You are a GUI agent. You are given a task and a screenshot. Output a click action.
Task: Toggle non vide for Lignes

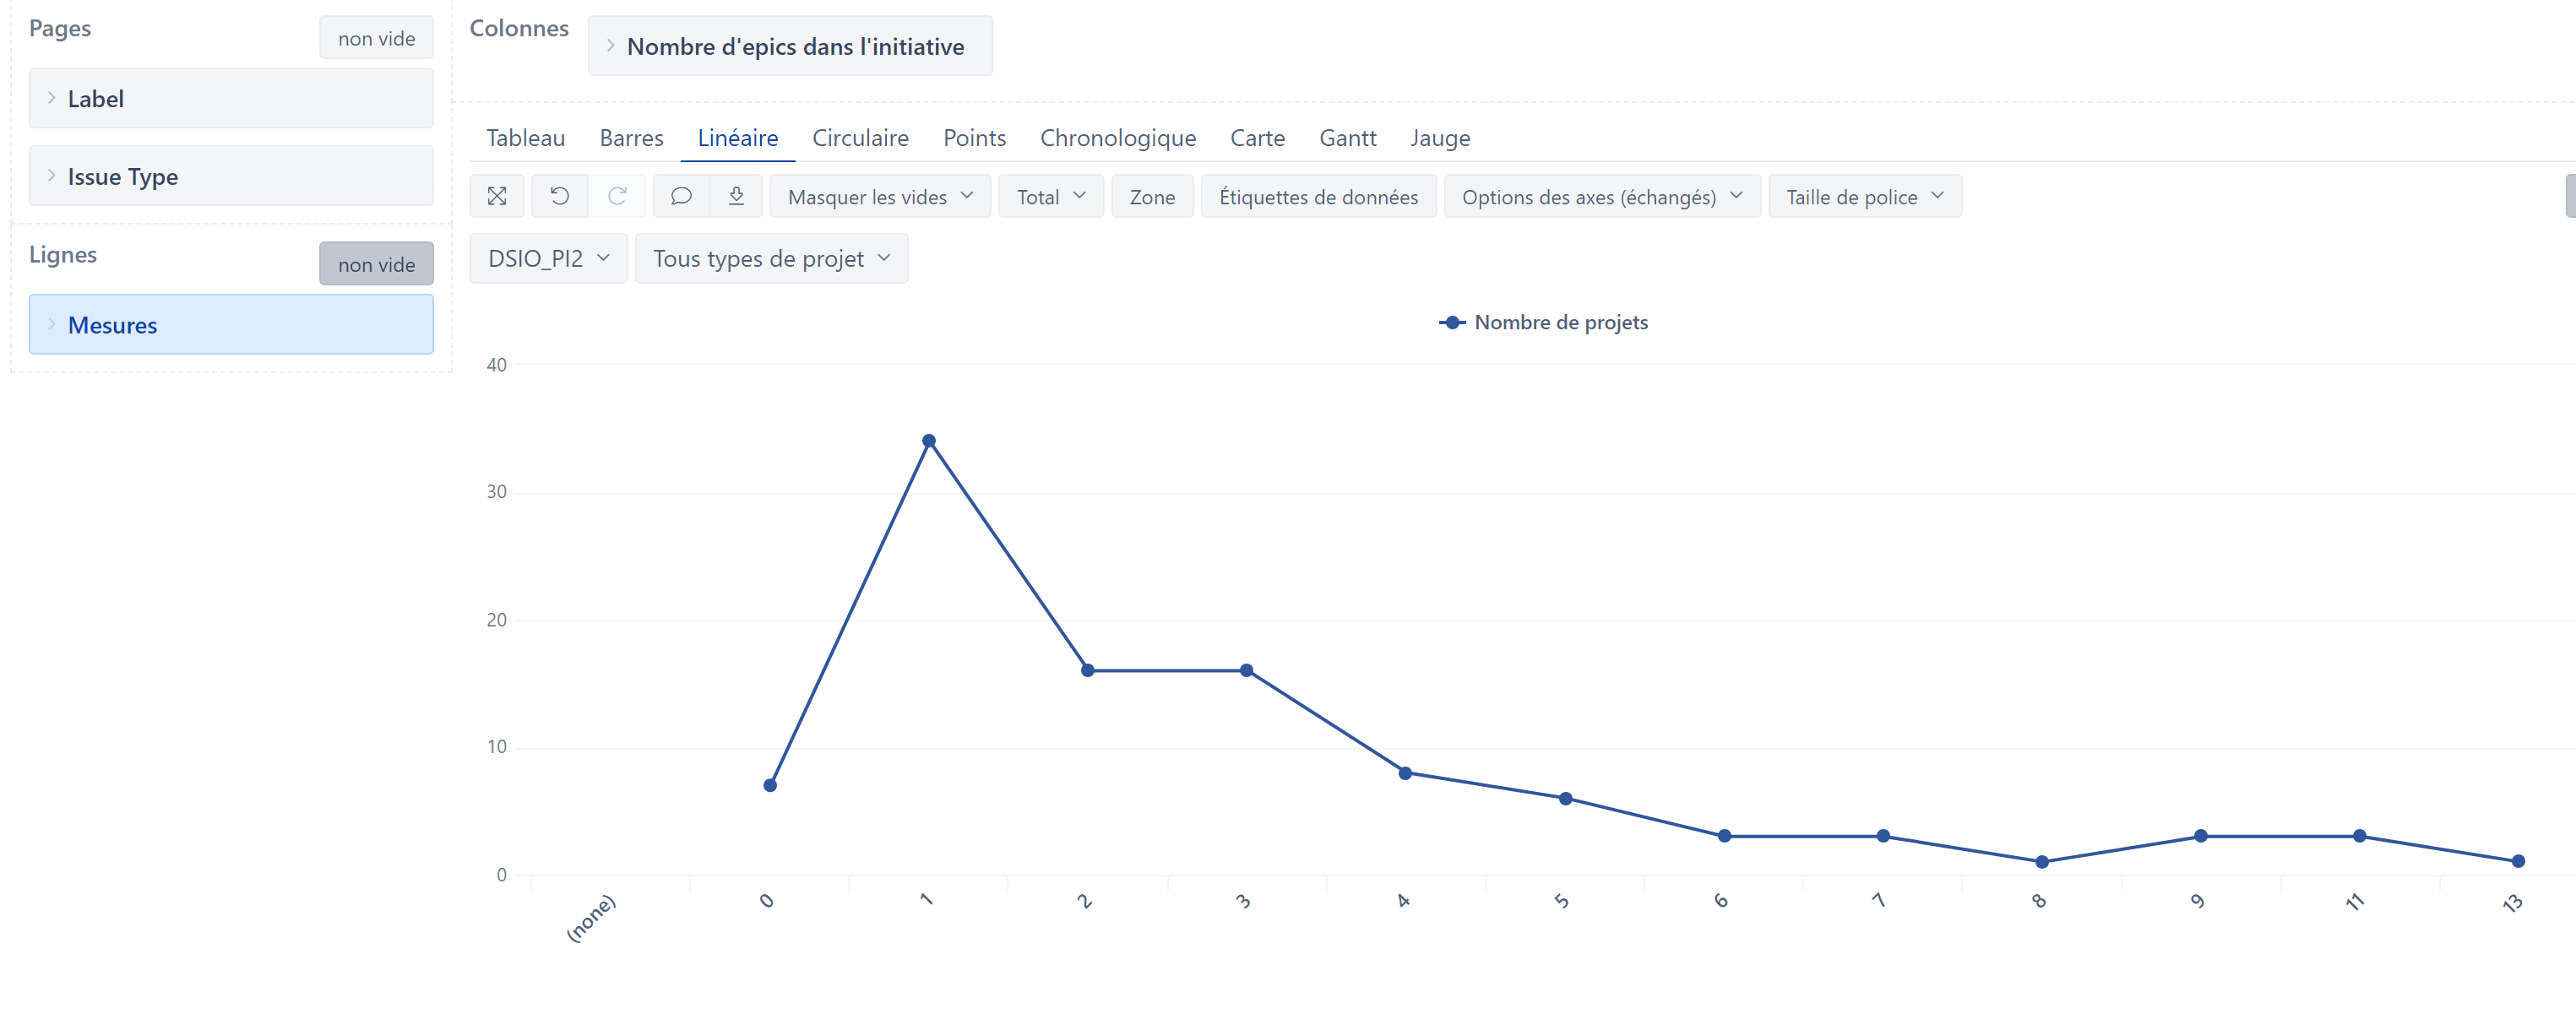tap(376, 264)
